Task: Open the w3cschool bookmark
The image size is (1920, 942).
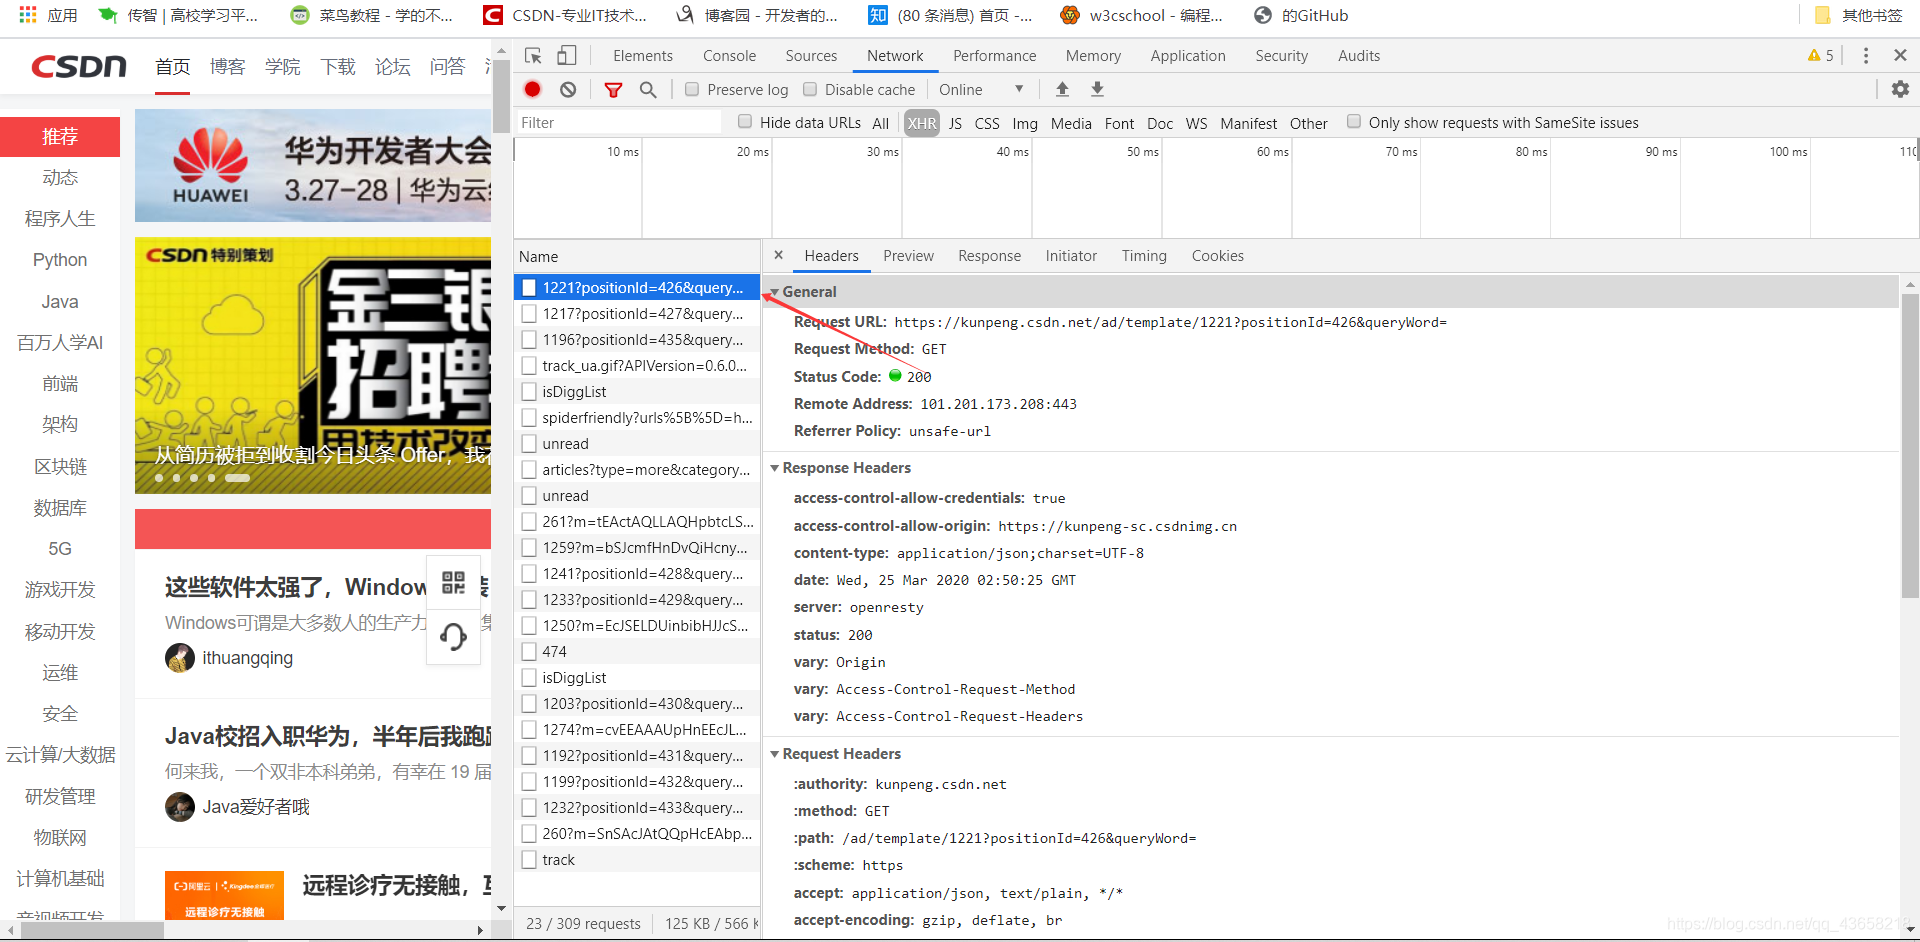Action: tap(1142, 15)
